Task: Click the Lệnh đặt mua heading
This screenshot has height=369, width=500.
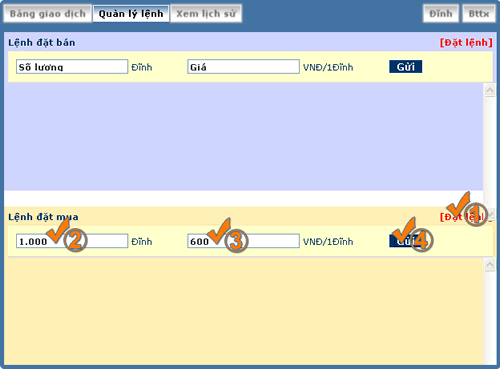Action: point(43,217)
